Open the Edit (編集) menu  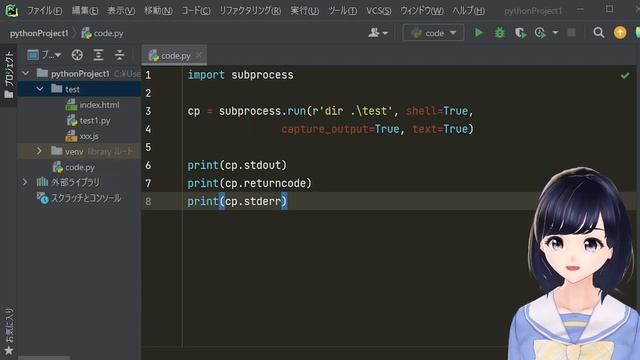(x=85, y=11)
